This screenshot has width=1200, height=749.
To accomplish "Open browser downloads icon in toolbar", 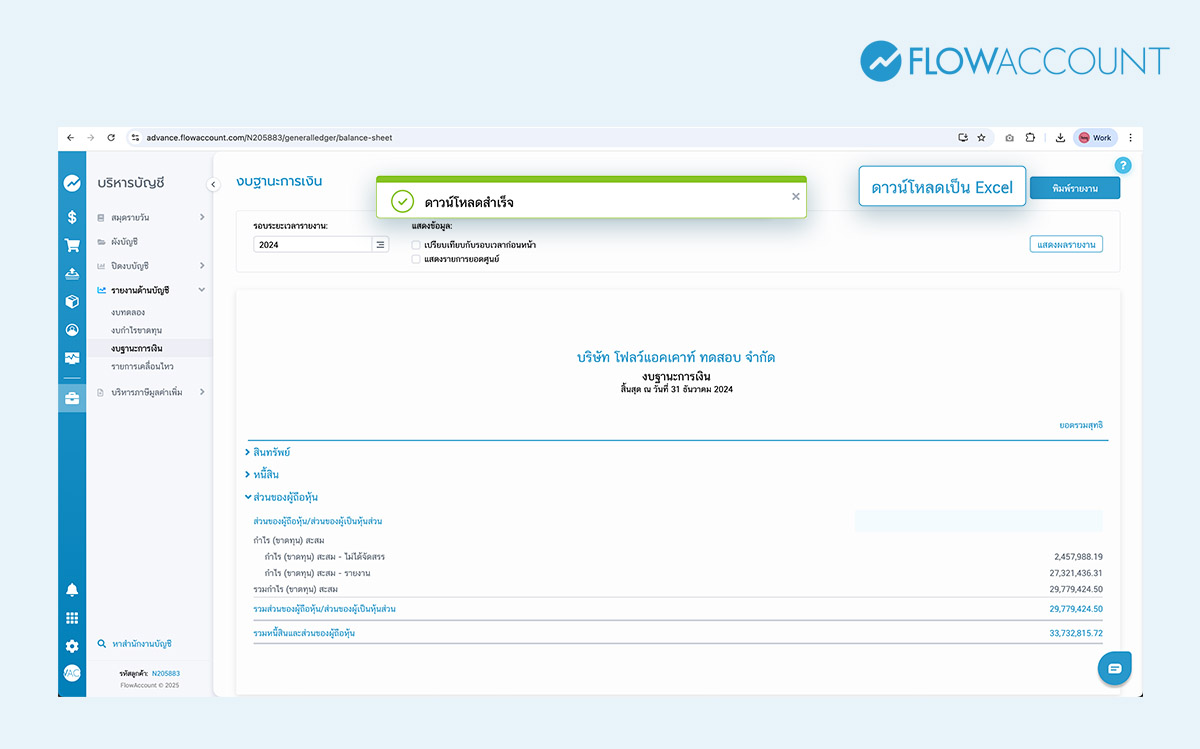I will click(x=1059, y=138).
